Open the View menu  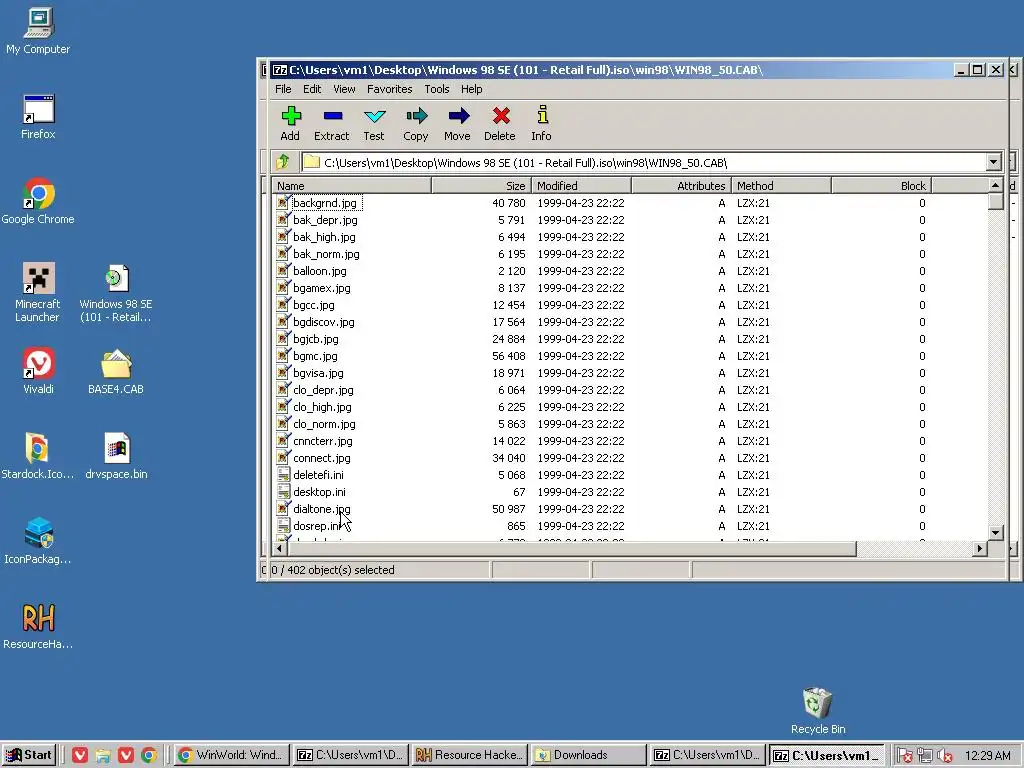point(344,89)
